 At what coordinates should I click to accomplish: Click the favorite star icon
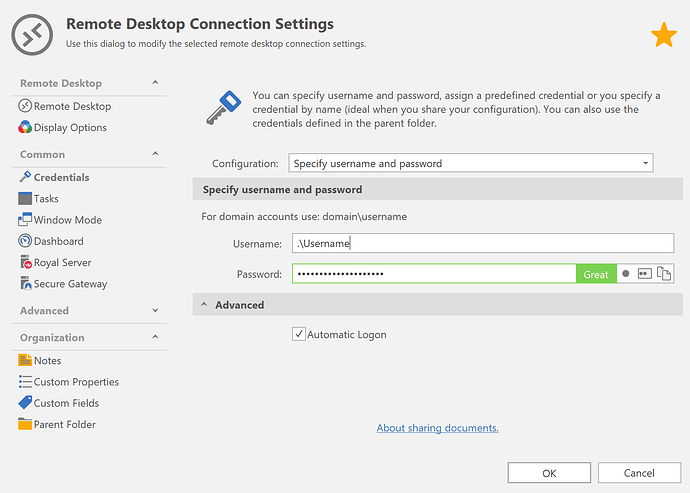coord(663,36)
